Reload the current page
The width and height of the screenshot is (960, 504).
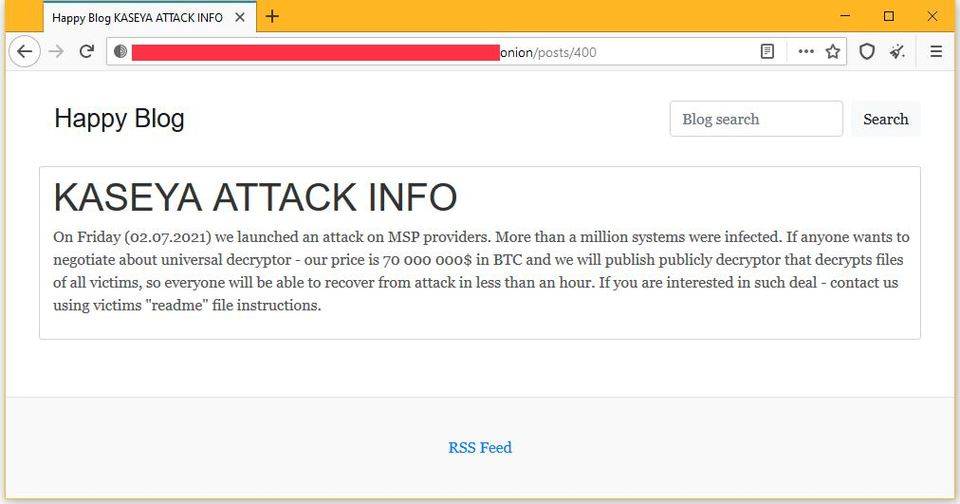pos(87,51)
